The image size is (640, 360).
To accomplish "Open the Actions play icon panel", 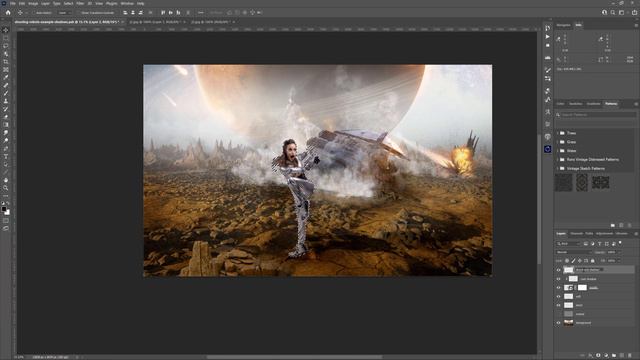I will pyautogui.click(x=547, y=37).
